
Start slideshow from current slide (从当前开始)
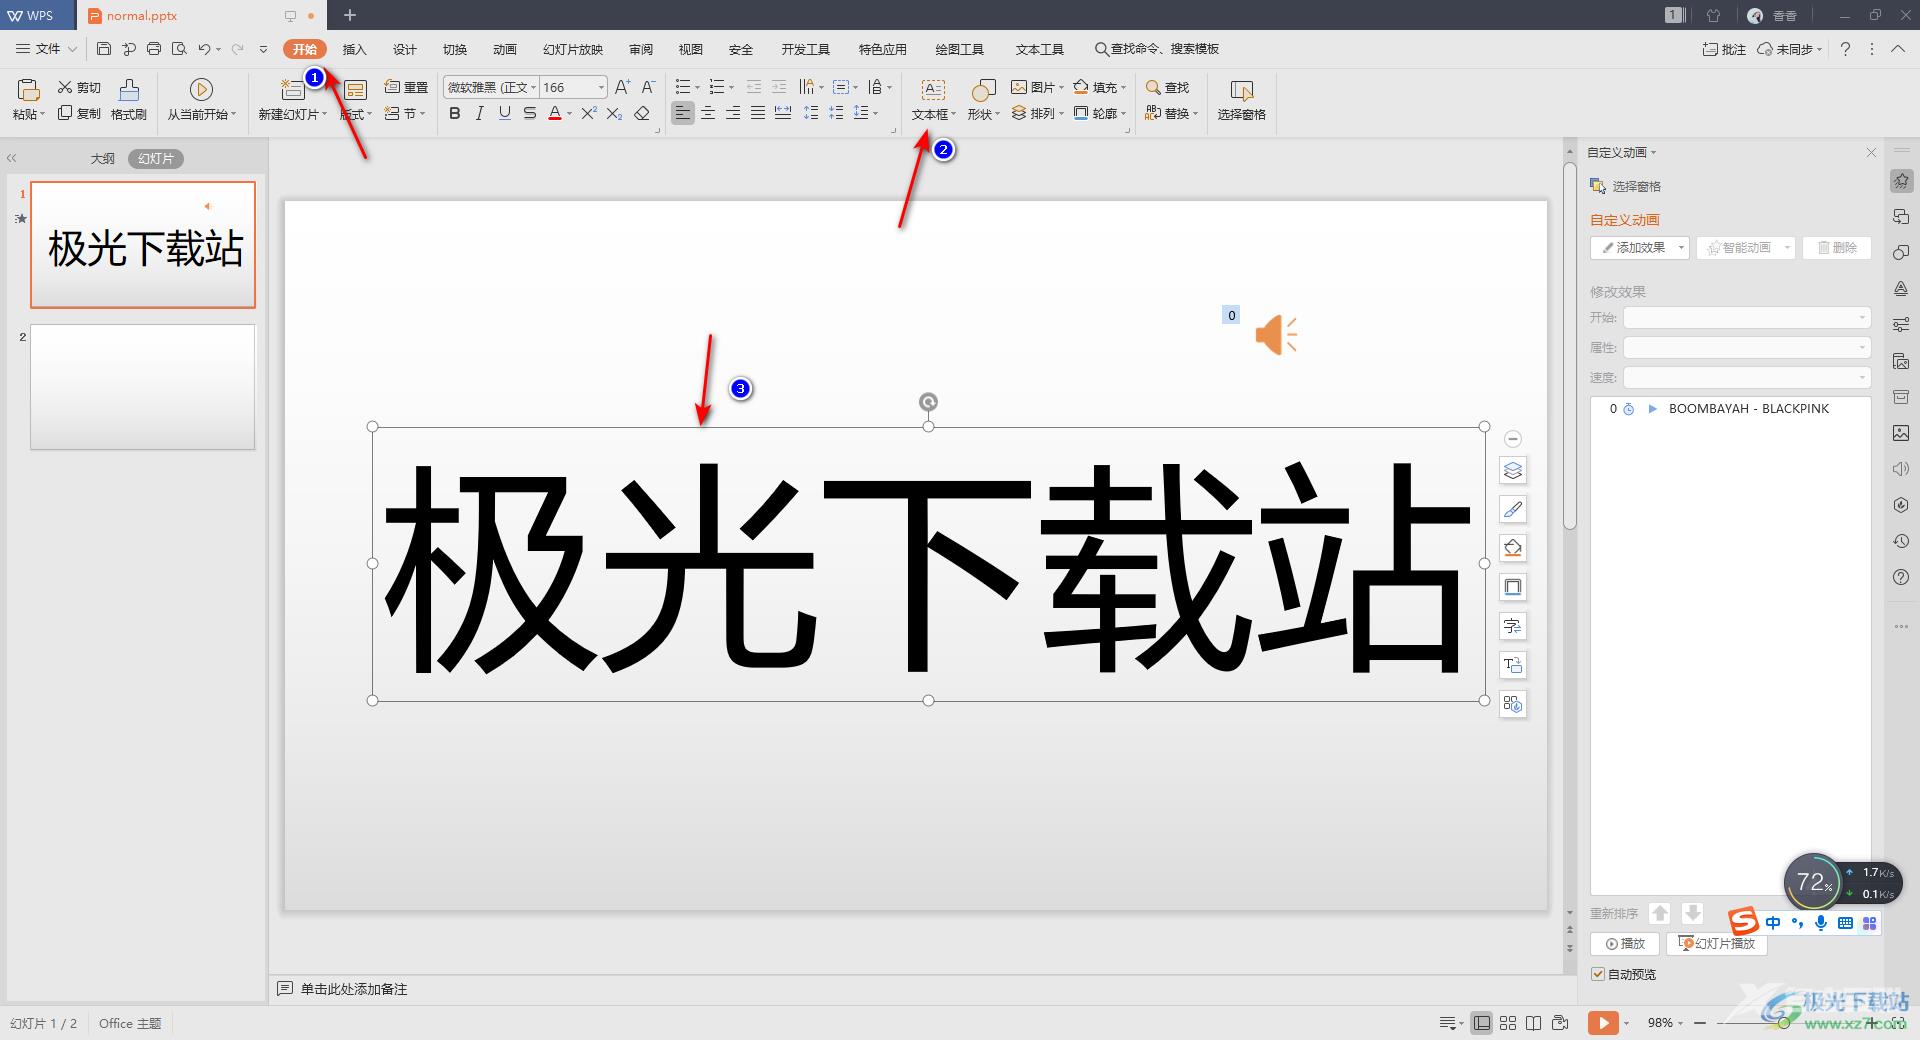(x=201, y=100)
